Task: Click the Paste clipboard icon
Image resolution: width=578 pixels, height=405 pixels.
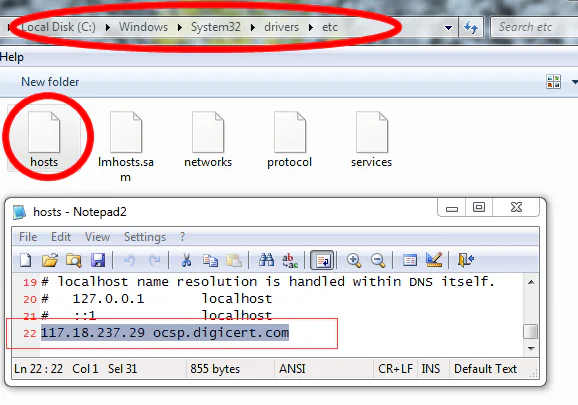Action: pos(234,260)
